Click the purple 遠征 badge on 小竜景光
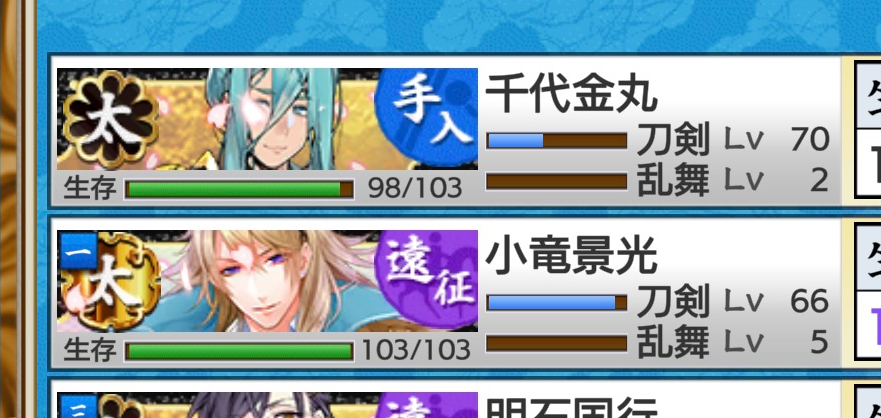This screenshot has height=418, width=881. 427,280
